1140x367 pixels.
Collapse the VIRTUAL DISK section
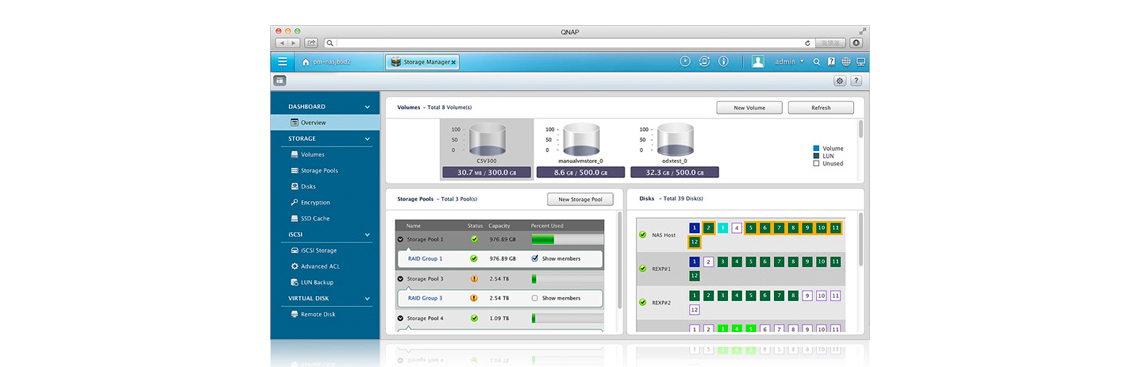[x=367, y=298]
